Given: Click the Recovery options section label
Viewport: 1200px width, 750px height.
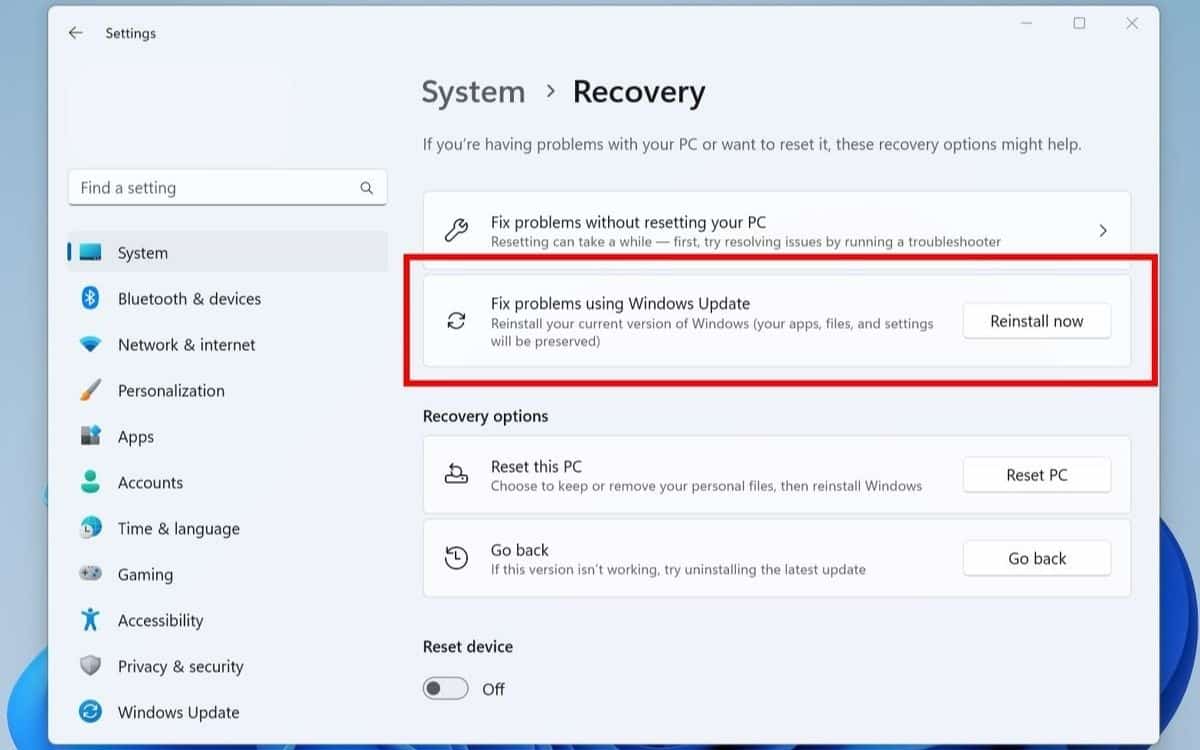Looking at the screenshot, I should click(485, 416).
